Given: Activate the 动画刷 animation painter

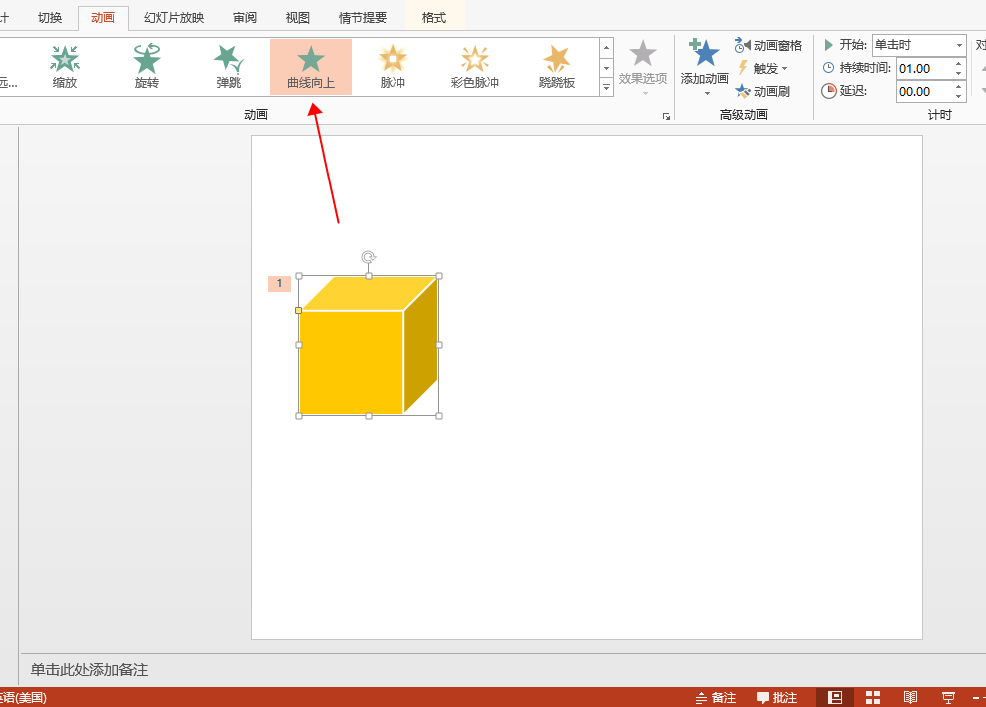Looking at the screenshot, I should coord(763,91).
